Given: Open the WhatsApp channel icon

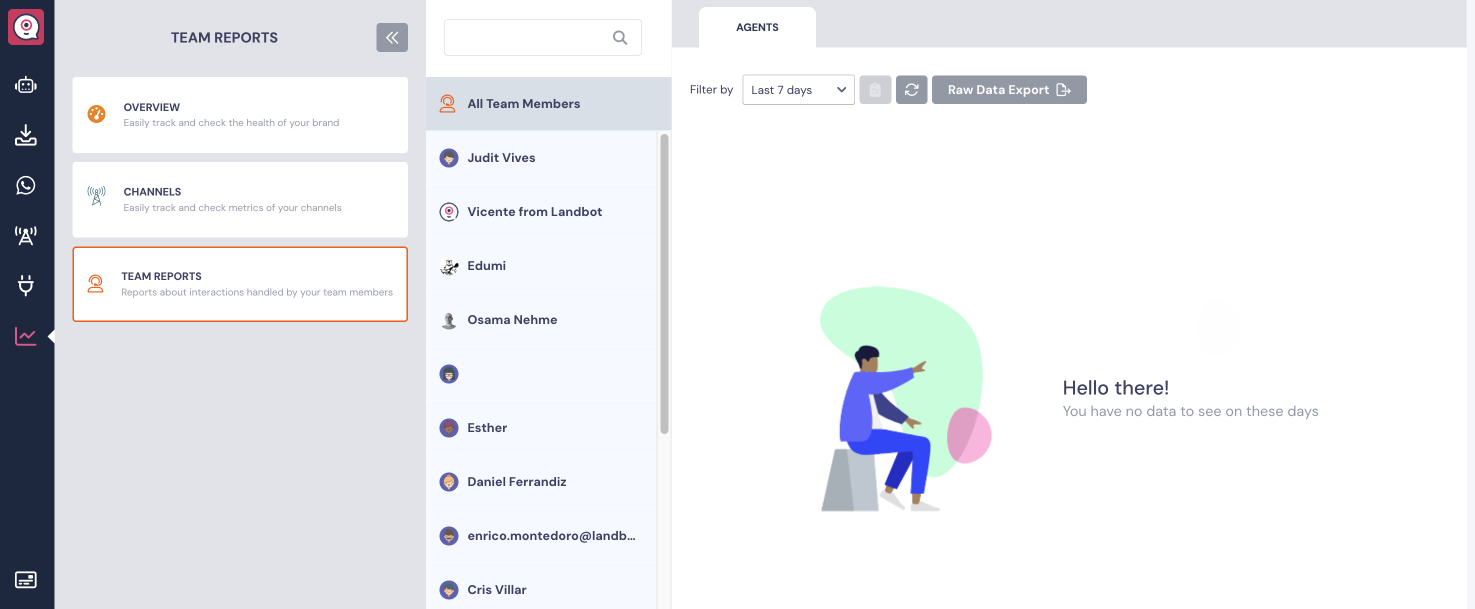Looking at the screenshot, I should coord(26,185).
